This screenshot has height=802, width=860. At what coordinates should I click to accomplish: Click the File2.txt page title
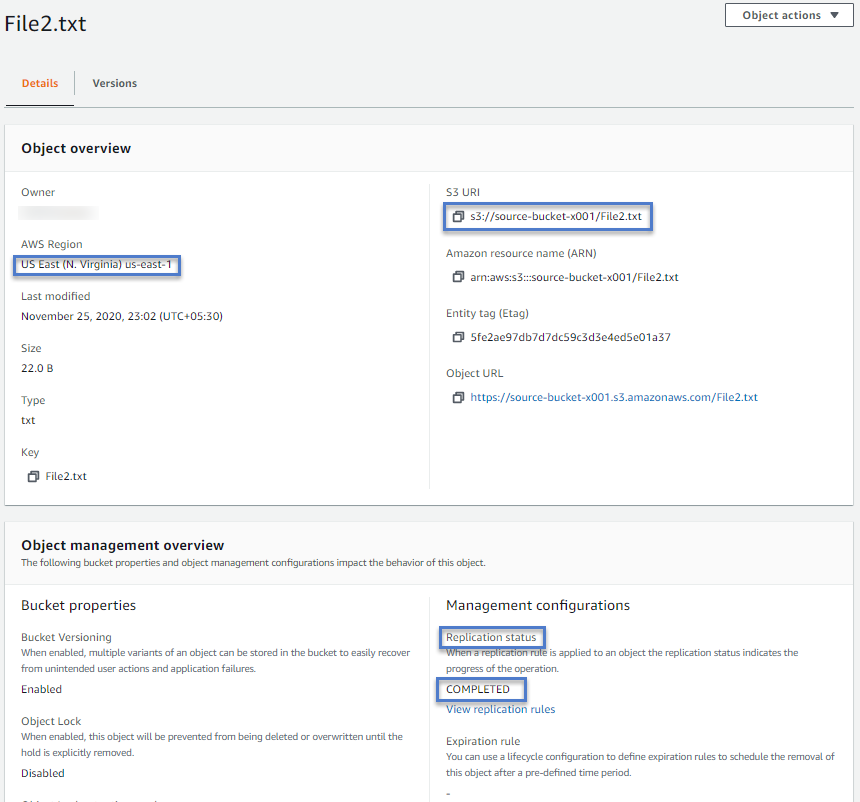(45, 24)
